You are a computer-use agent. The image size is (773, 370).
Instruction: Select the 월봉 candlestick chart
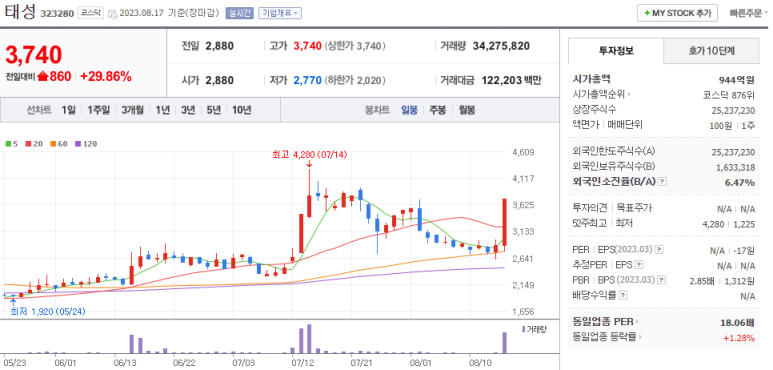(x=467, y=110)
